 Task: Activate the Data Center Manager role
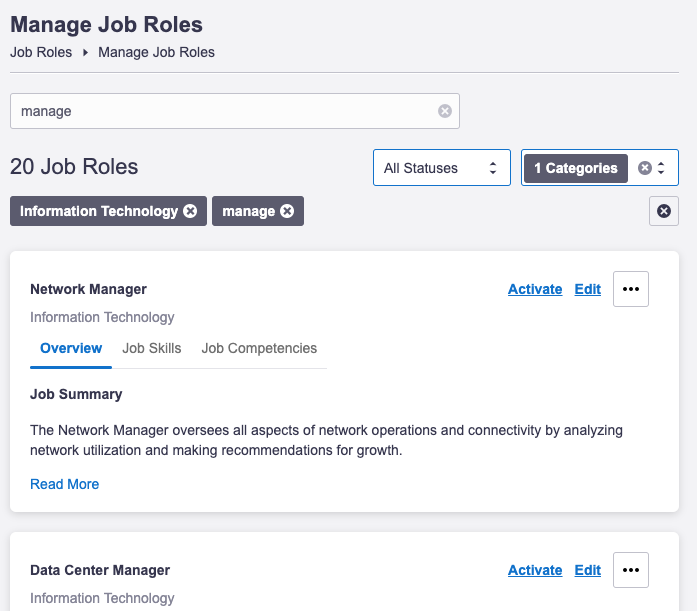tap(535, 570)
